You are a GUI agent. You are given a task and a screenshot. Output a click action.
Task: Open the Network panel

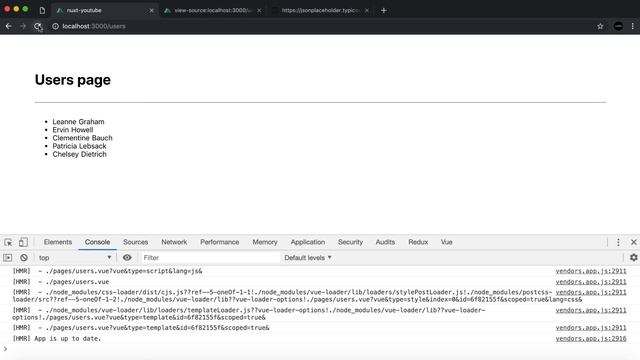[x=174, y=242]
